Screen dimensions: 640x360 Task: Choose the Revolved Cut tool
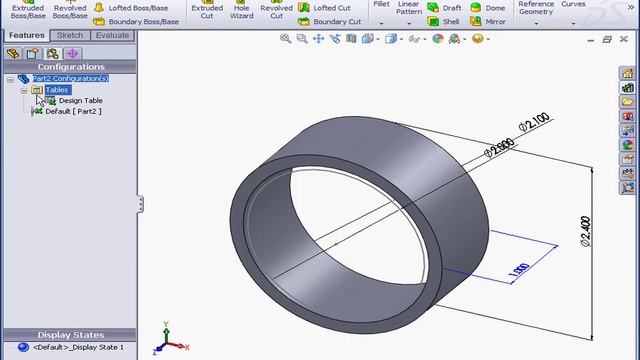point(276,11)
